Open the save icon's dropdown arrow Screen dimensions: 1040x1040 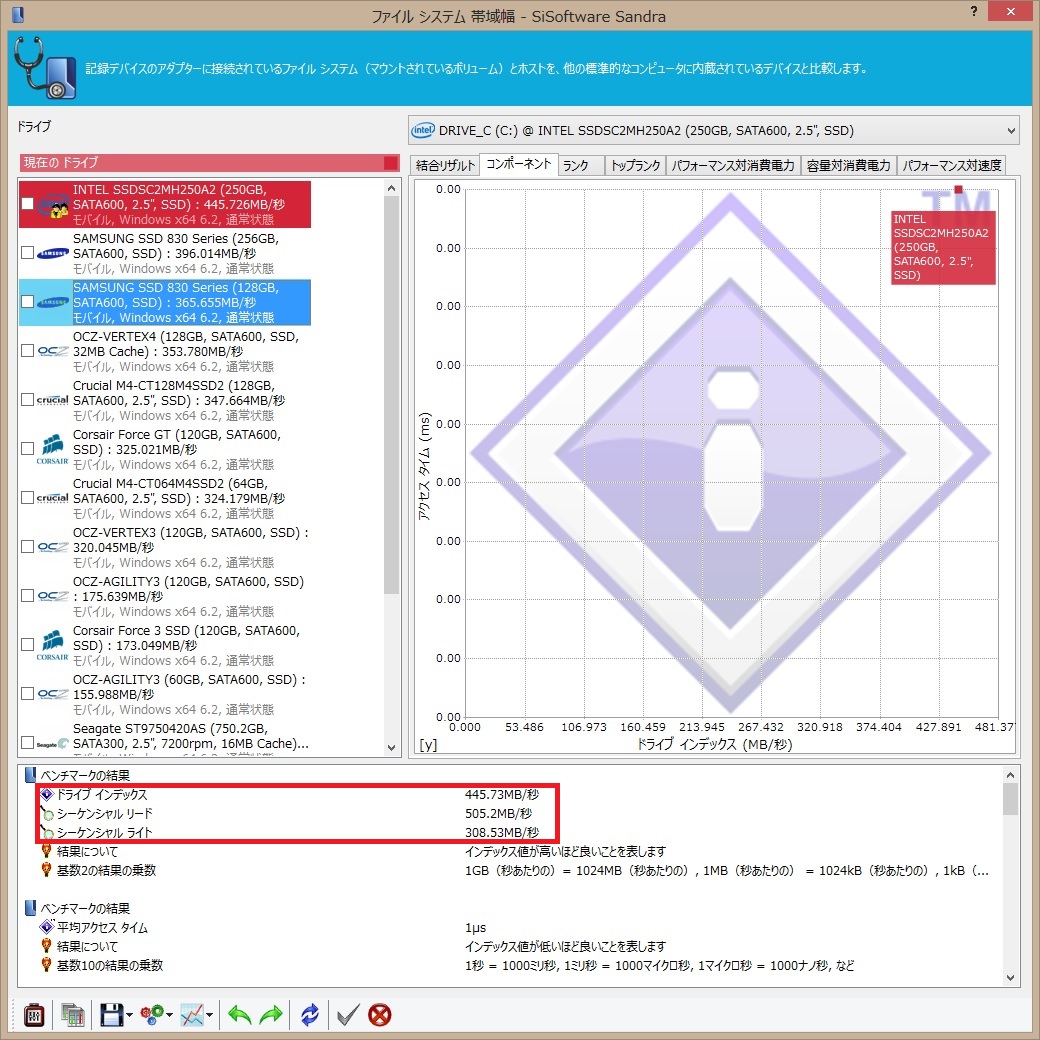tap(129, 1015)
